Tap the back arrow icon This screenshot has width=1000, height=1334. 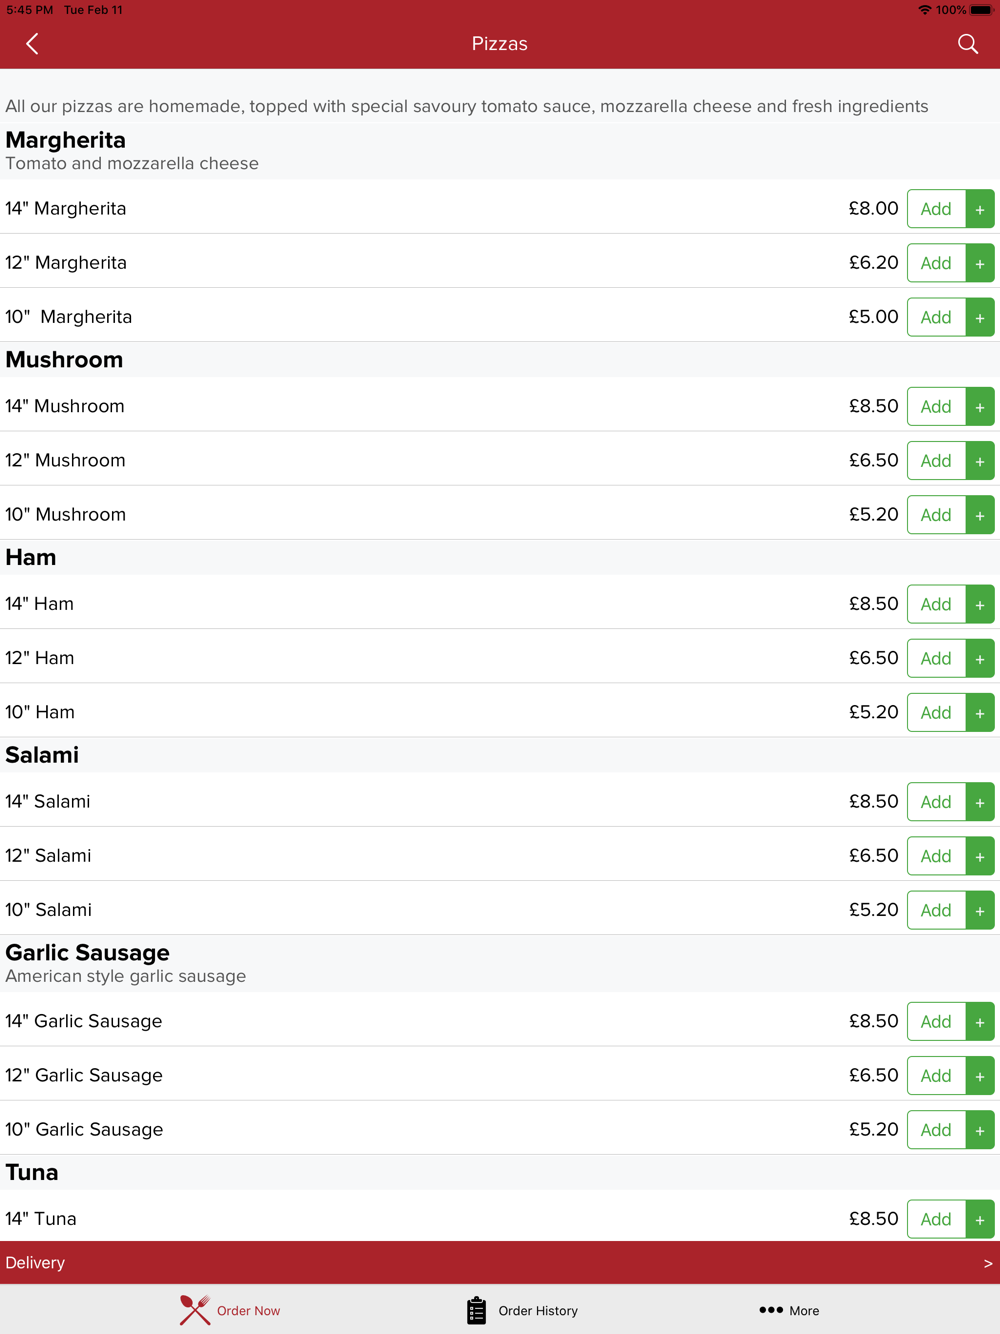32,44
